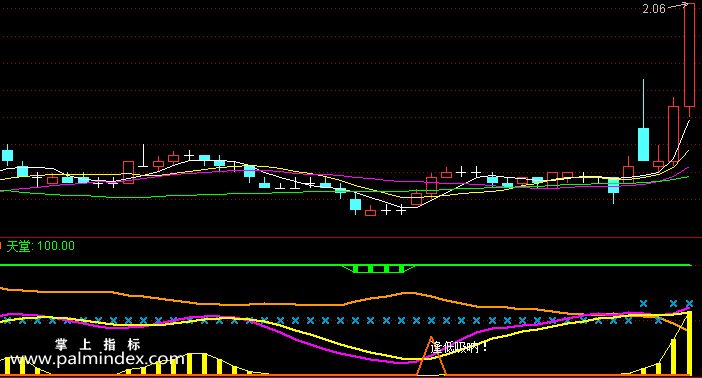
Task: Click the 掌上指标 watermark text
Action: 98,344
